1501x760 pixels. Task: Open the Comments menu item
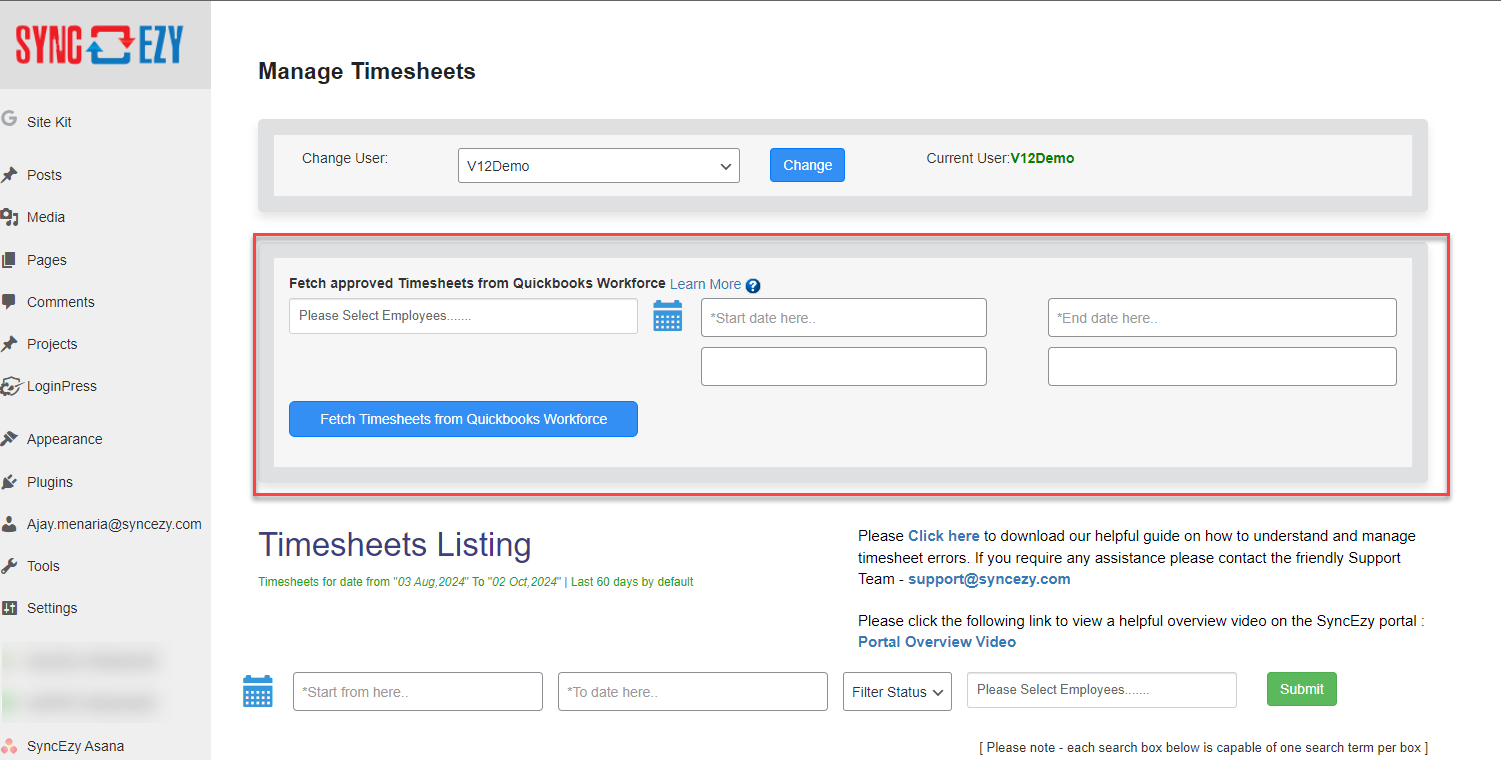pos(61,302)
